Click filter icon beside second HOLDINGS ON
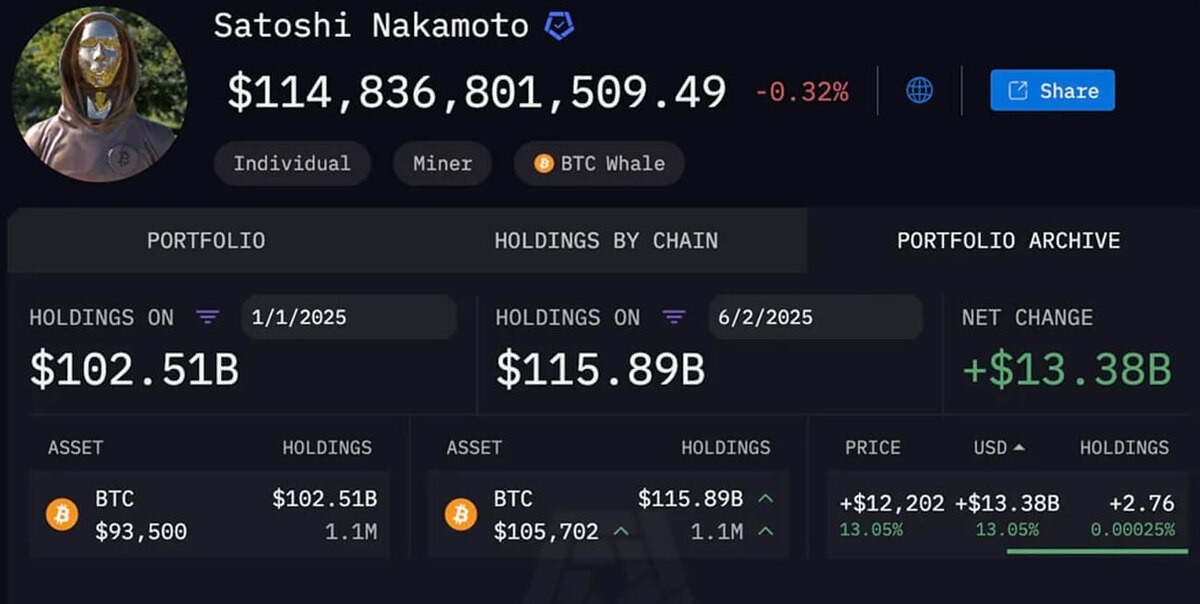 [674, 318]
